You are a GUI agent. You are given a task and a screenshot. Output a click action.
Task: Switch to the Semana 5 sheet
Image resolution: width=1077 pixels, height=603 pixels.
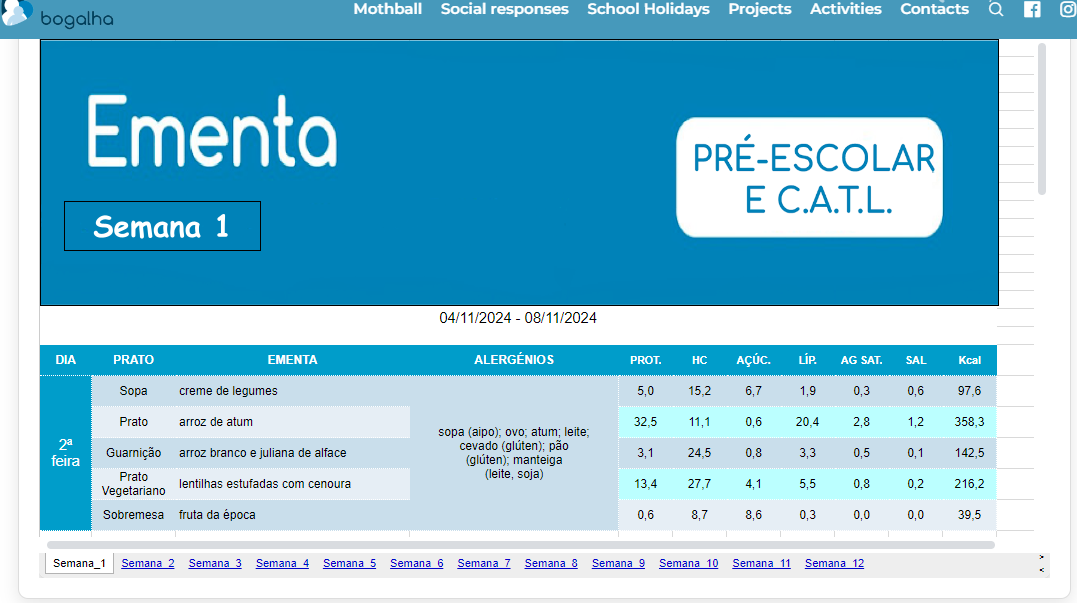pyautogui.click(x=349, y=564)
